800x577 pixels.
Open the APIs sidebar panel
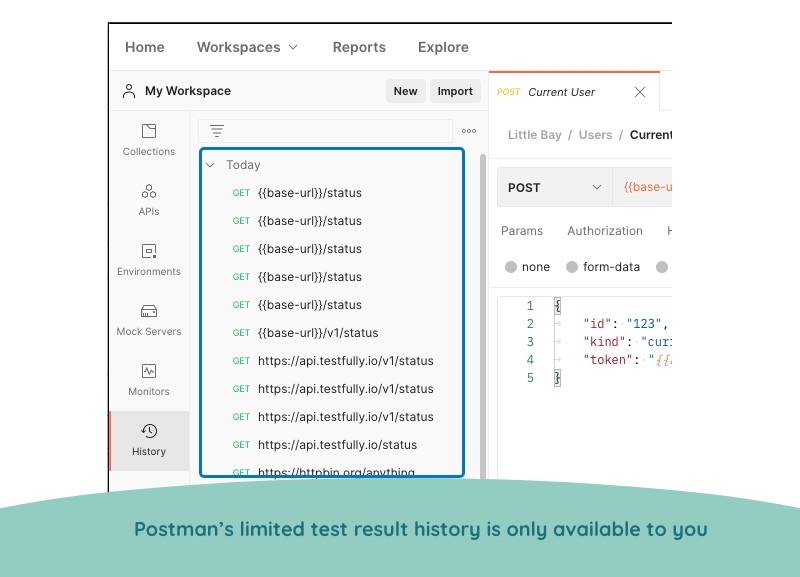[x=148, y=200]
